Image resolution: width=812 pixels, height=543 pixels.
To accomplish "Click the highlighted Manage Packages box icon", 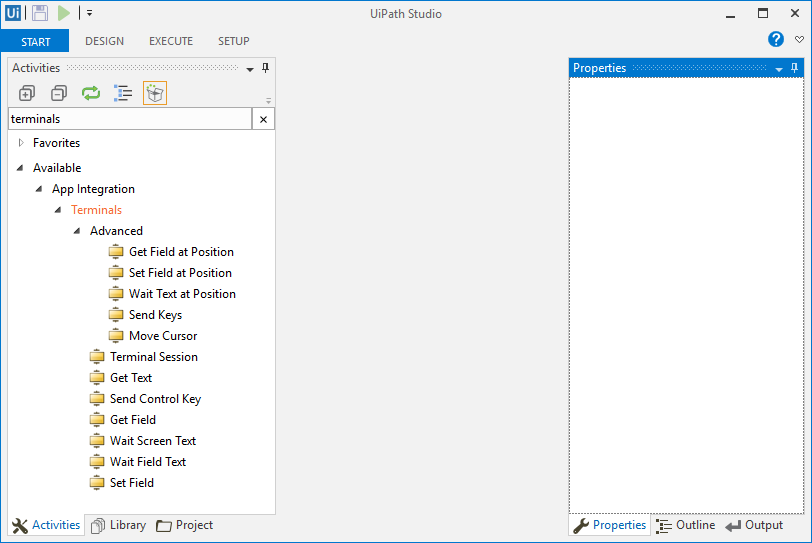I will pyautogui.click(x=155, y=93).
